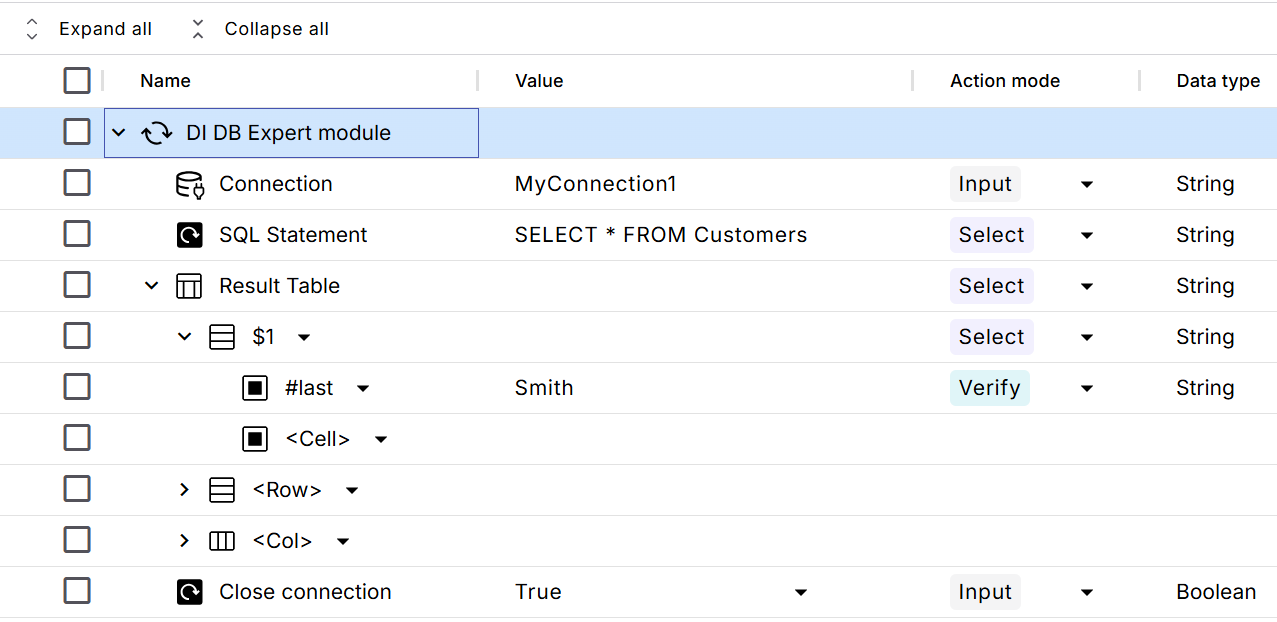Expand the <Row> tree node
1277x622 pixels.
click(x=184, y=490)
